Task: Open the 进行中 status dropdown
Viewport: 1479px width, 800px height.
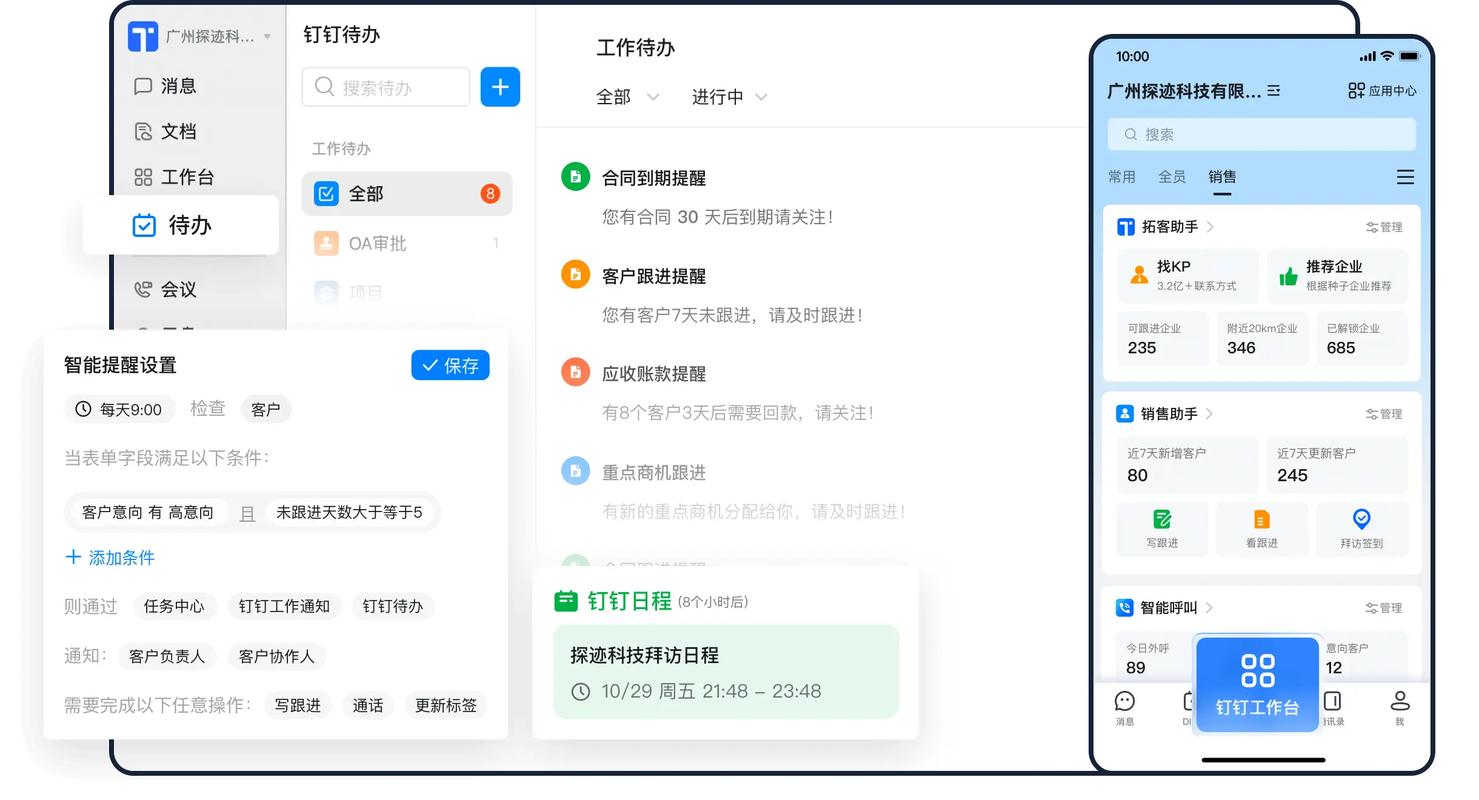Action: (729, 97)
